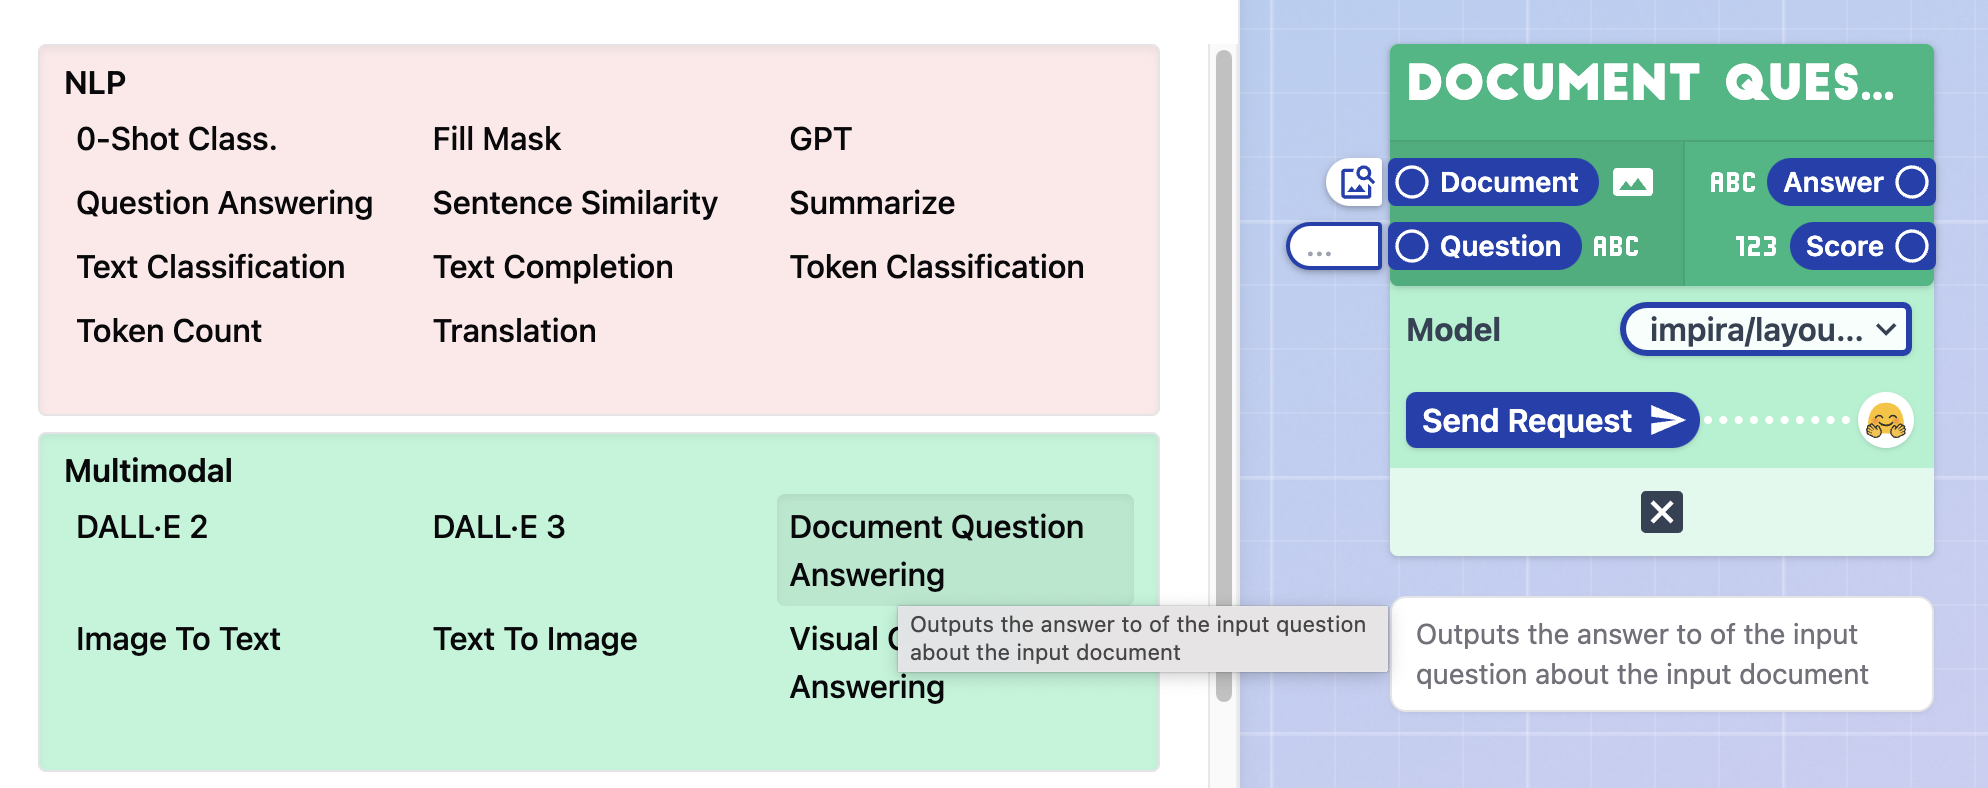This screenshot has width=1988, height=788.
Task: Click the picture type icon next to Document
Action: (x=1632, y=183)
